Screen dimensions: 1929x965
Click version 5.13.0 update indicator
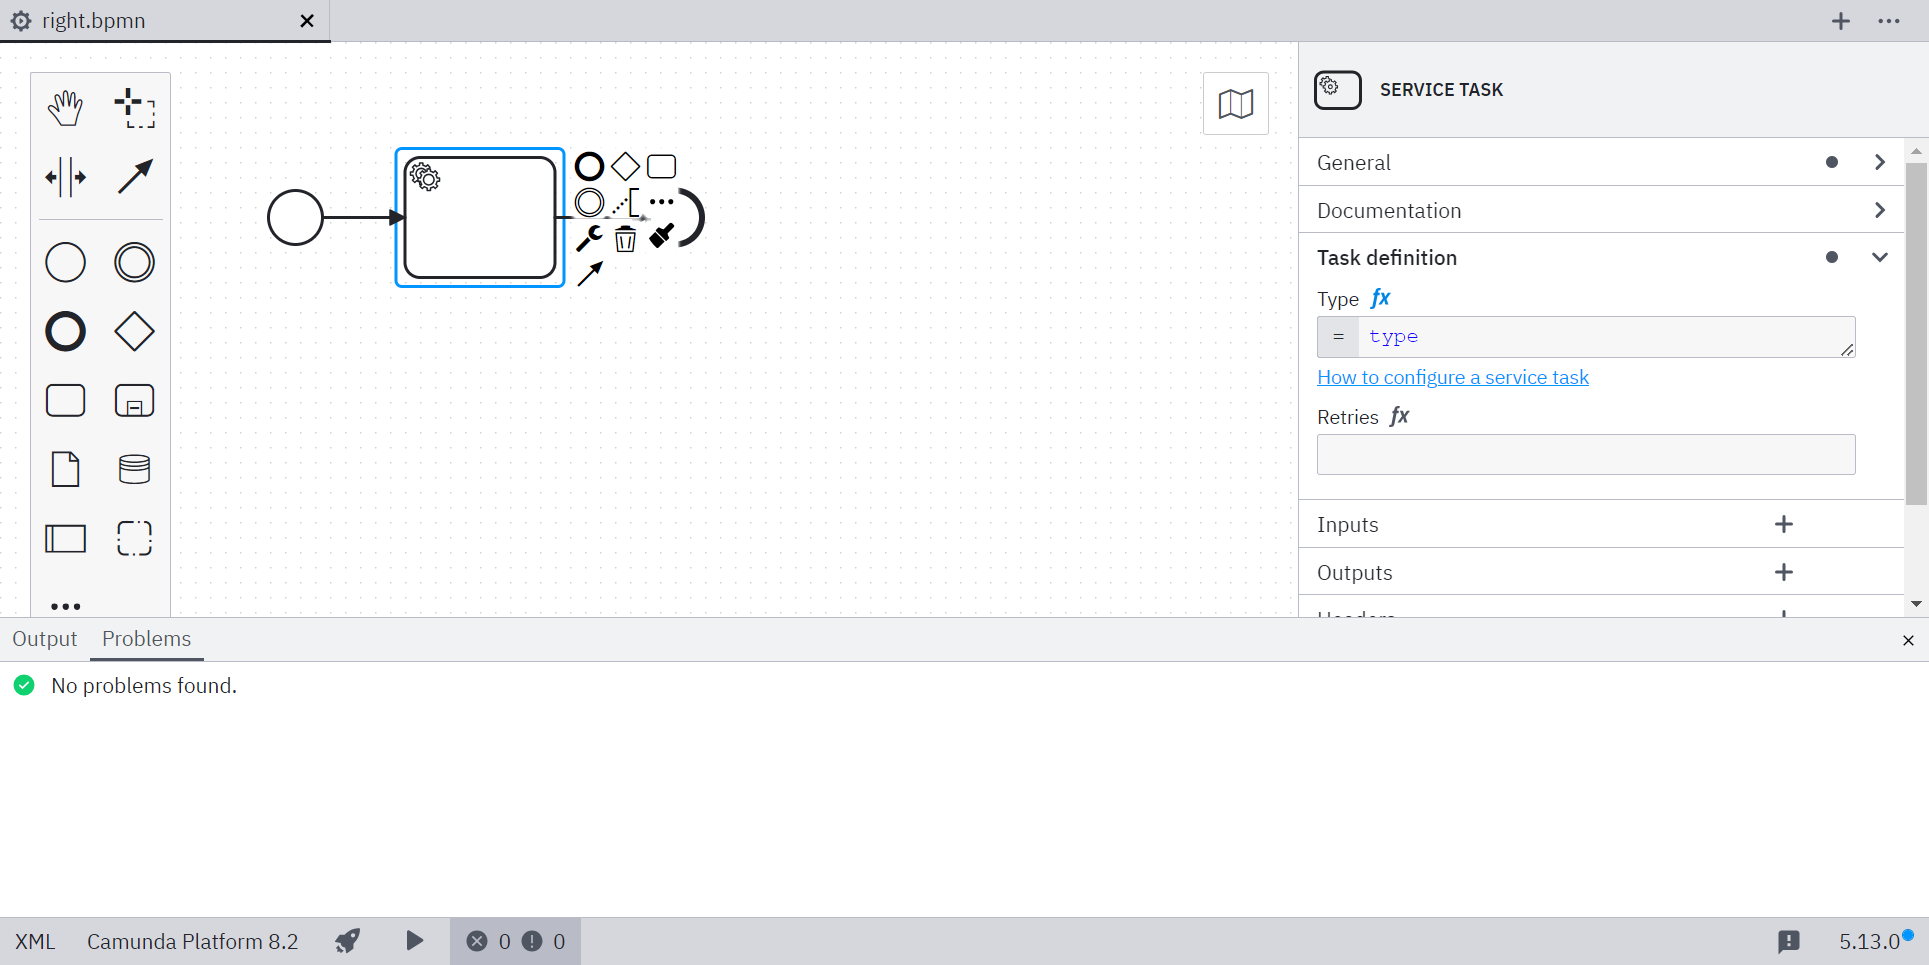click(1875, 941)
